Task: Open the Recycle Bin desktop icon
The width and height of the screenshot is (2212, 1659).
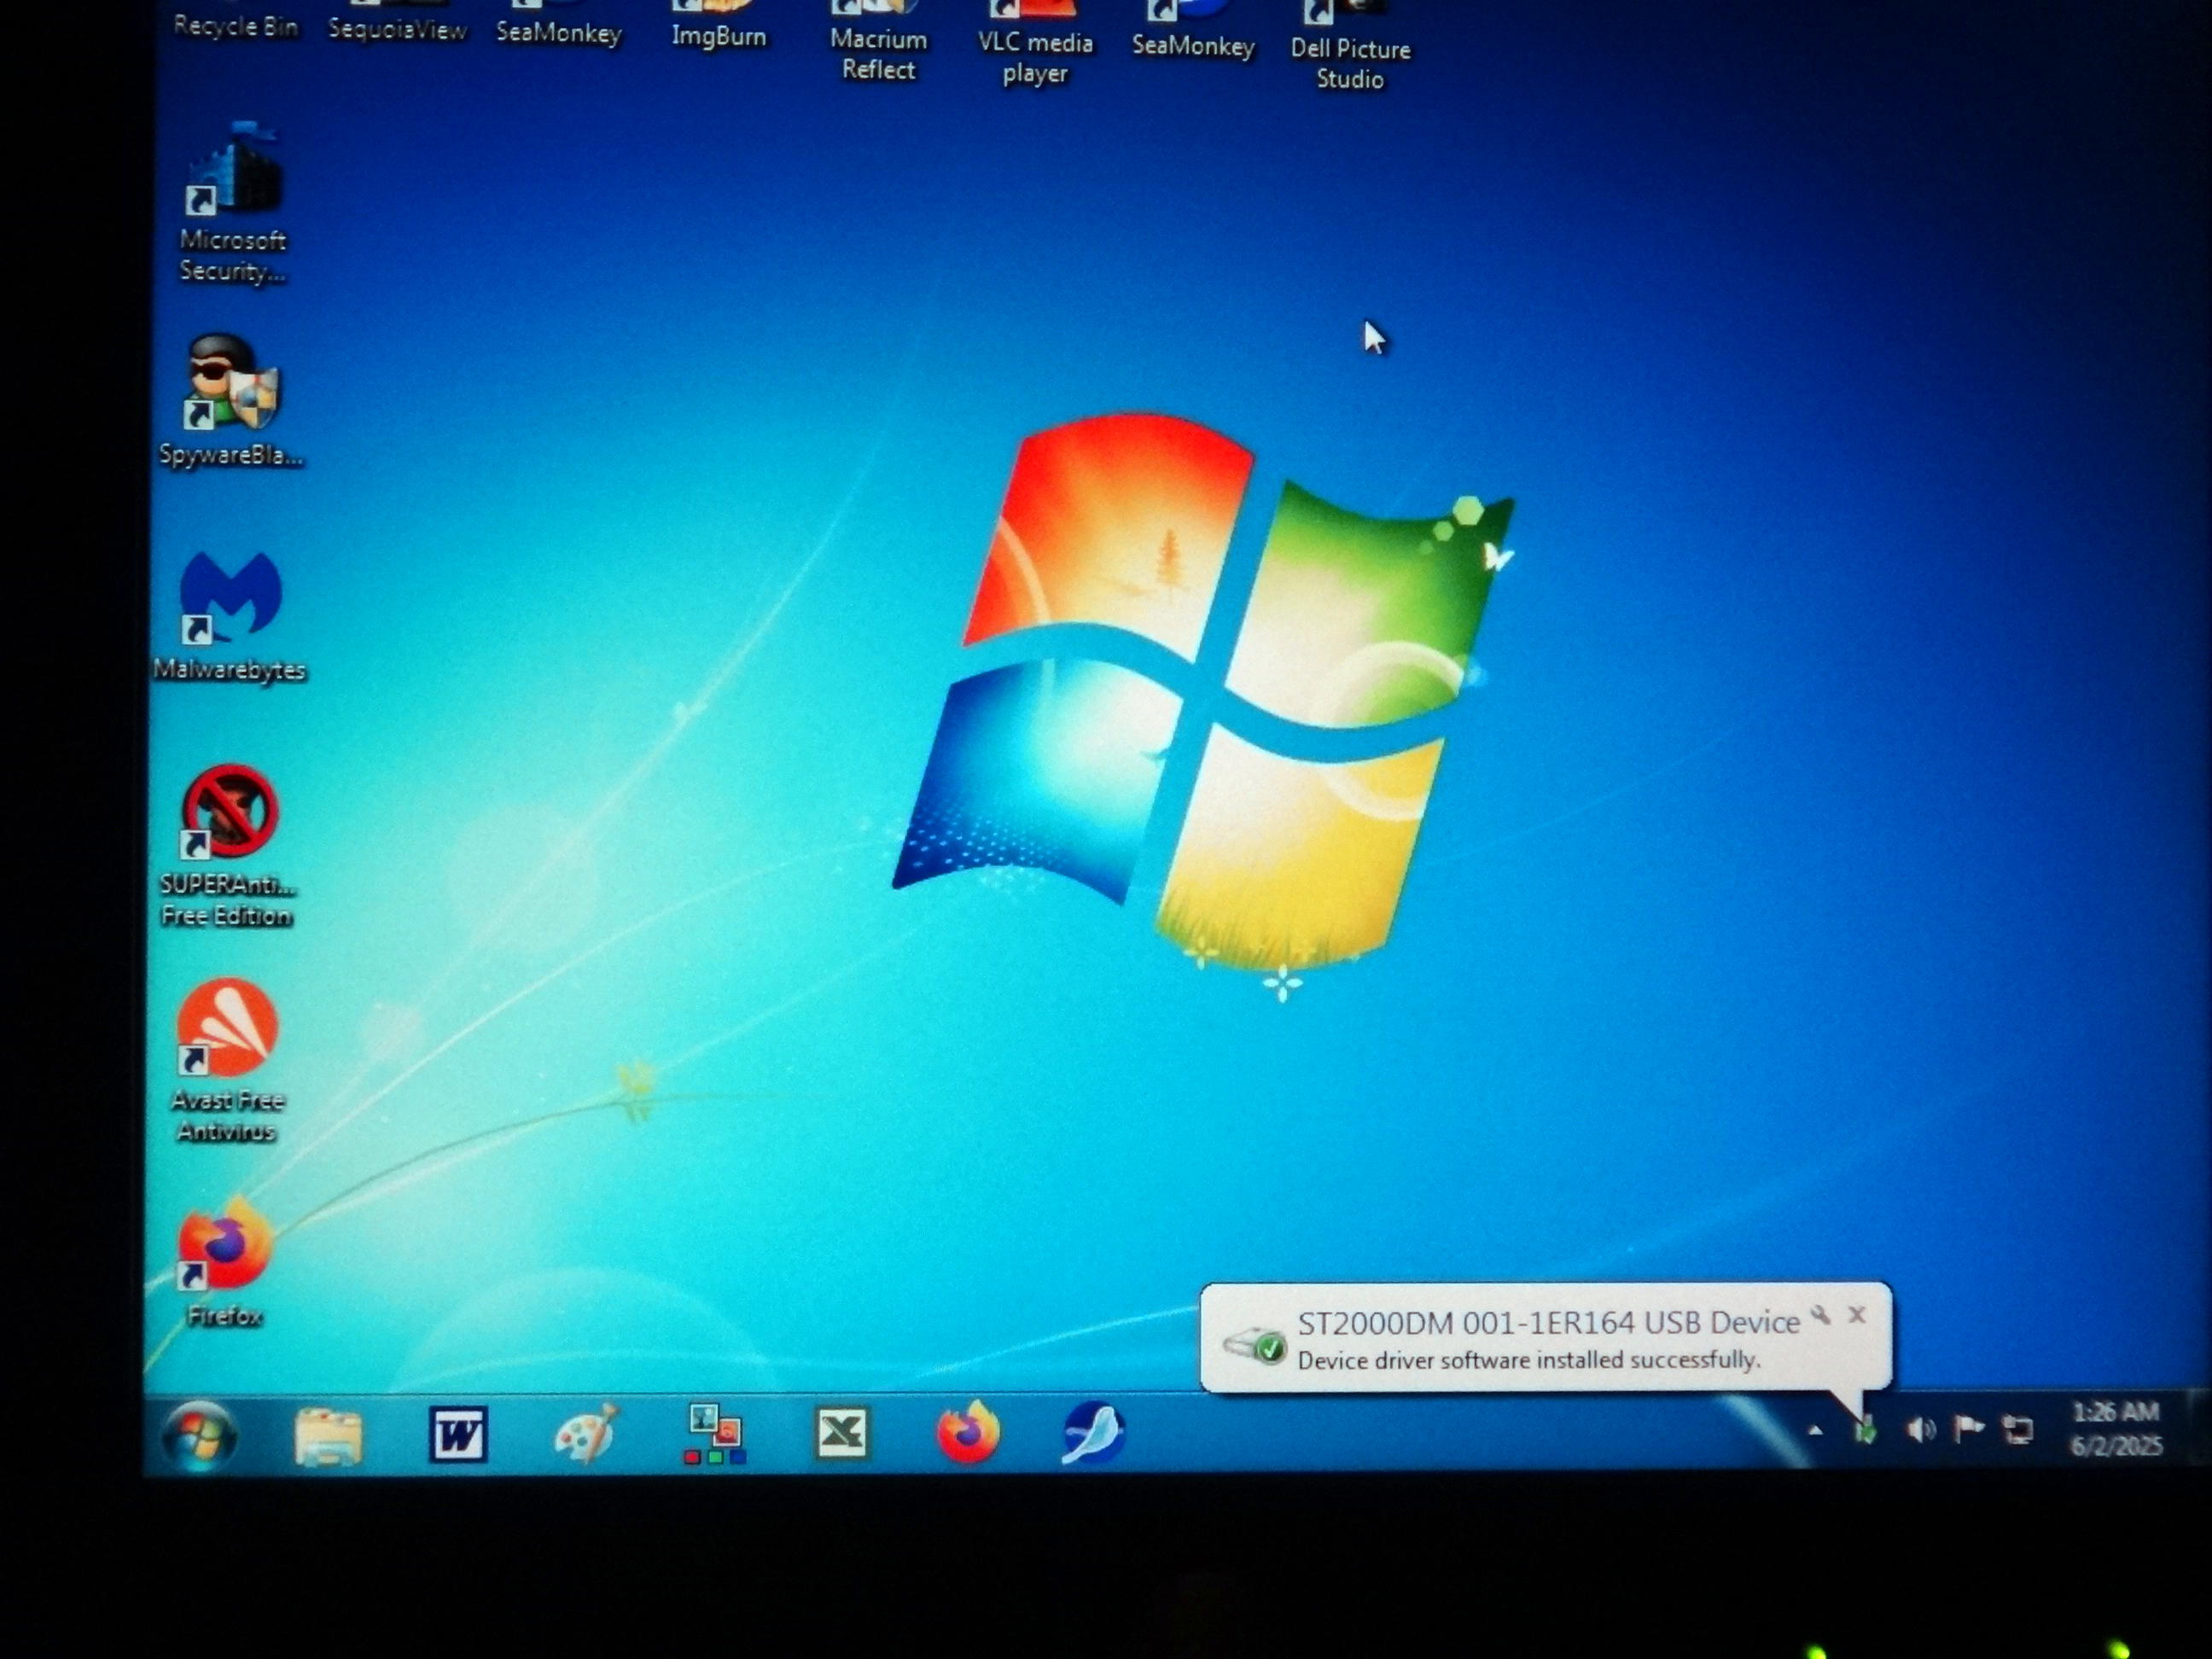Action: click(235, 20)
